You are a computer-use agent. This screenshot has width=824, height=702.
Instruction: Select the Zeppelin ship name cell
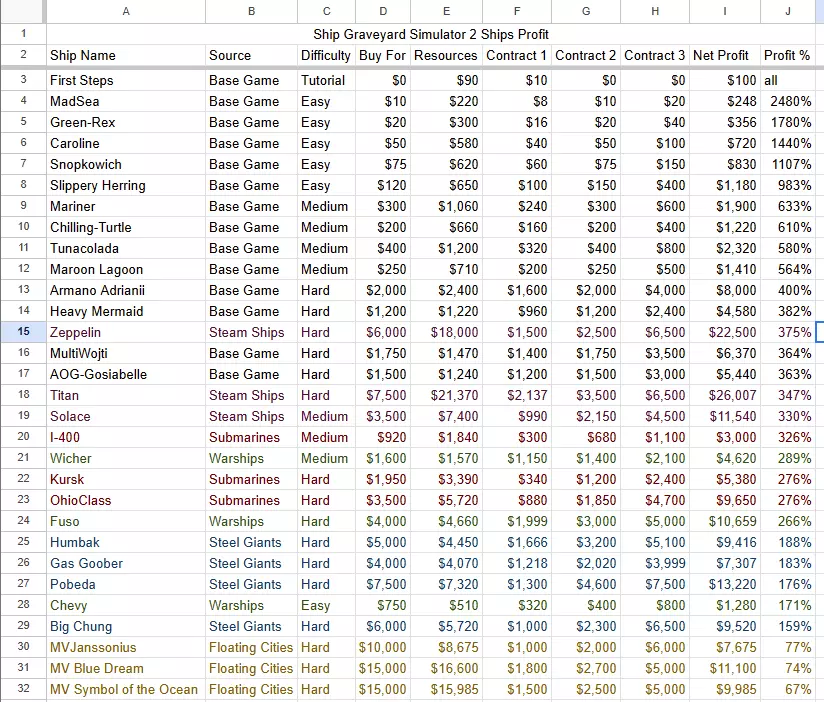pos(126,332)
